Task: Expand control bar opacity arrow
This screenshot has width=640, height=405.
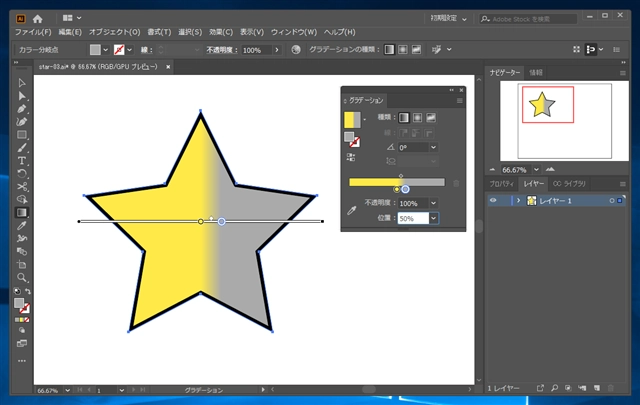Action: [277, 50]
